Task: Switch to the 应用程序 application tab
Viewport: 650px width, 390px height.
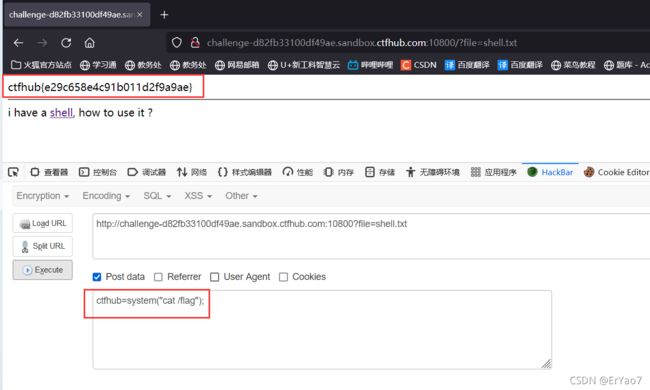Action: click(x=493, y=172)
